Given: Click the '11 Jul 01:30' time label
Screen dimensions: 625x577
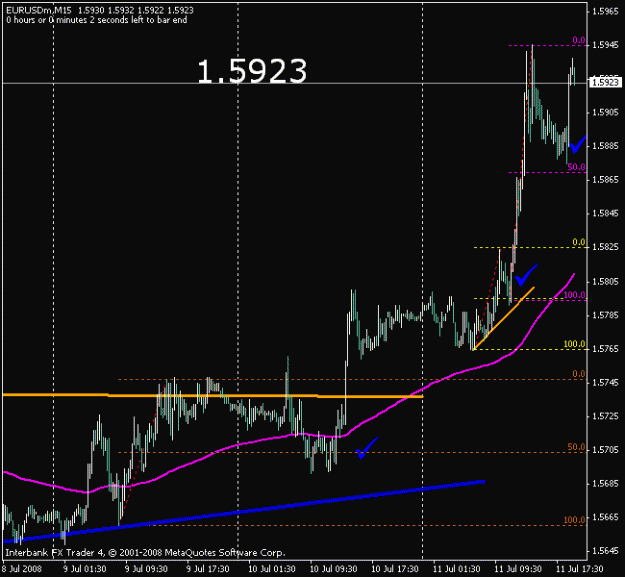Looking at the screenshot, I should click(x=457, y=569).
